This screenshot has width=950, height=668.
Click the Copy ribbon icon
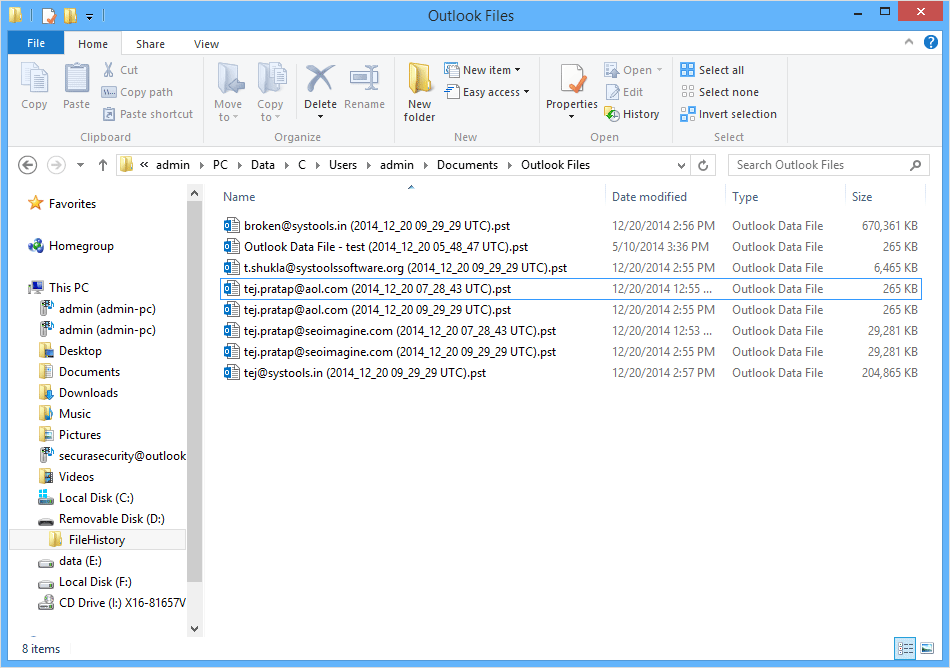[x=34, y=86]
